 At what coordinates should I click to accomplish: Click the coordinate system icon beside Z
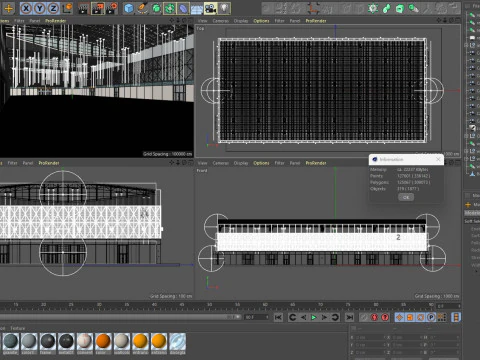[x=67, y=8]
